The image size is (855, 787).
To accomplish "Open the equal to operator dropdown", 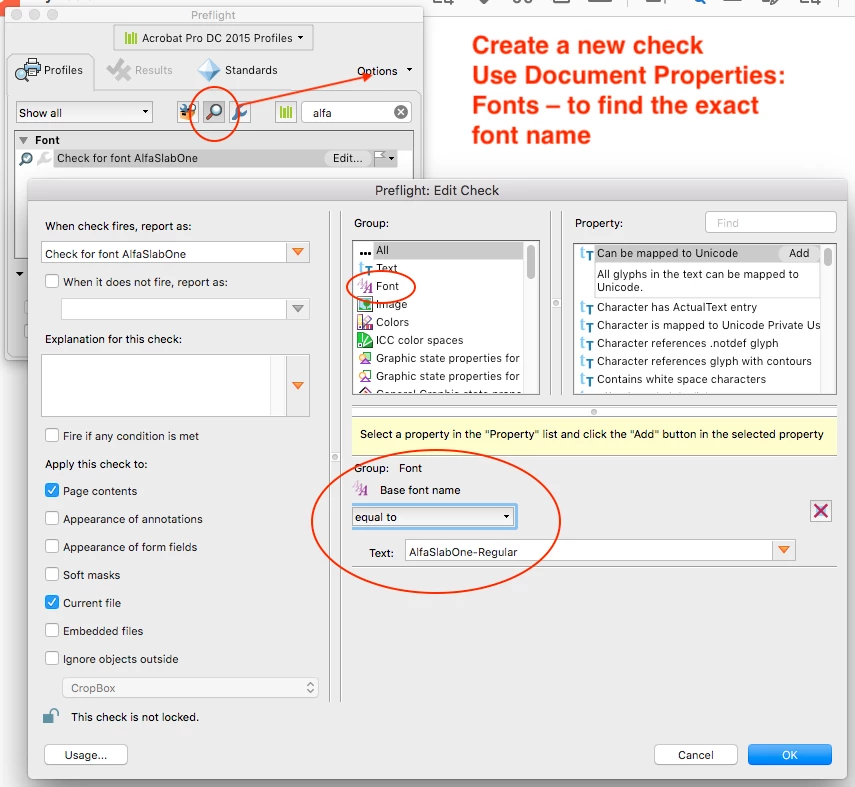I will [x=434, y=516].
